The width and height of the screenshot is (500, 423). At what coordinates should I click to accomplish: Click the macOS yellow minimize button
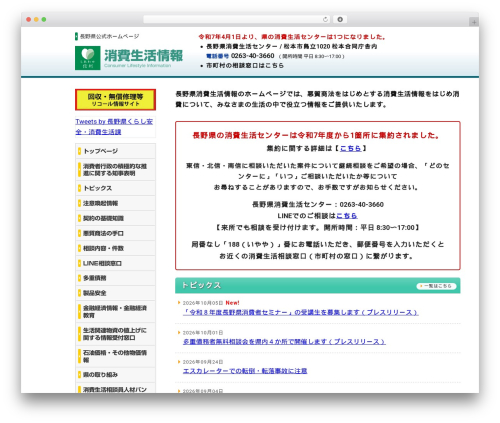pyautogui.click(x=36, y=20)
